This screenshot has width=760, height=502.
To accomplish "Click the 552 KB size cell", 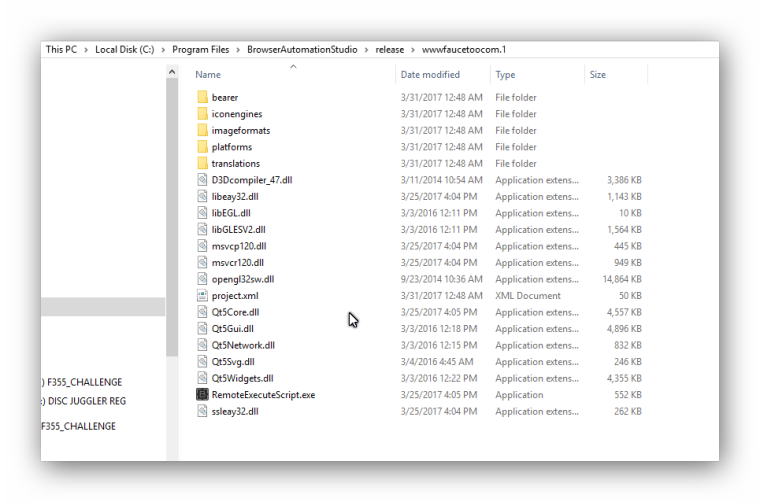I will 628,395.
